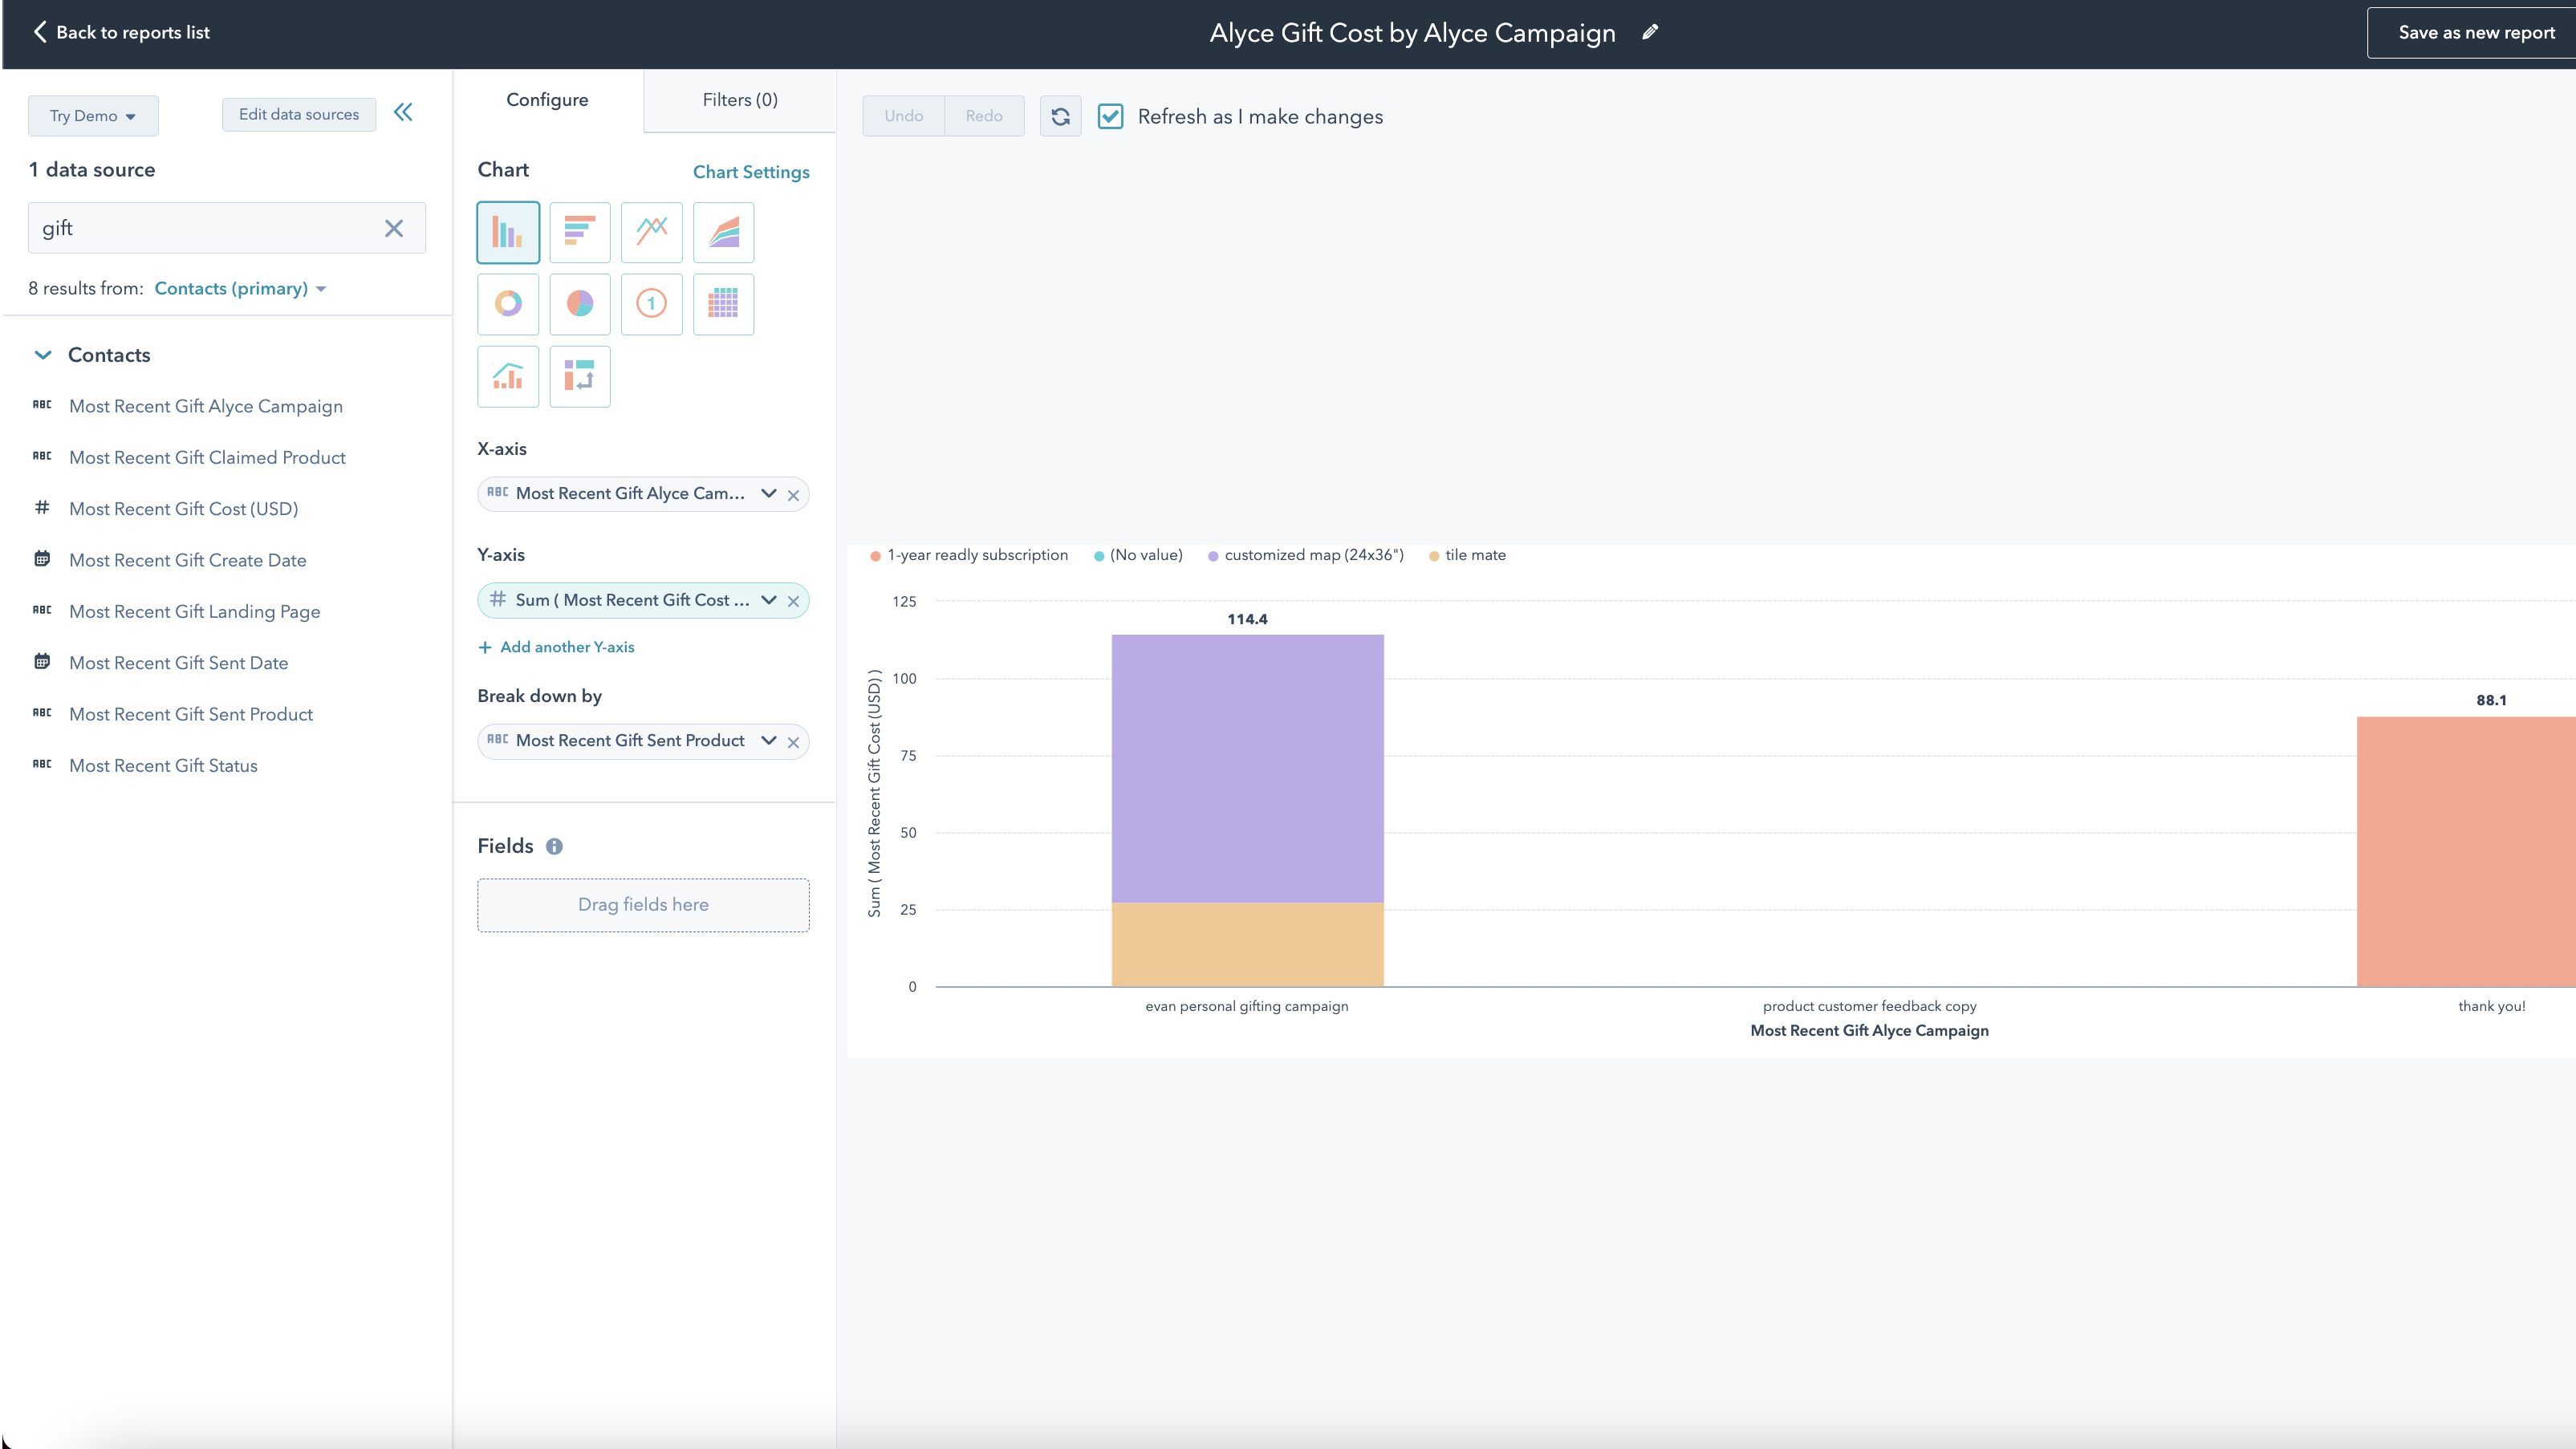Choose the area chart type
This screenshot has width=2576, height=1449.
[x=723, y=232]
